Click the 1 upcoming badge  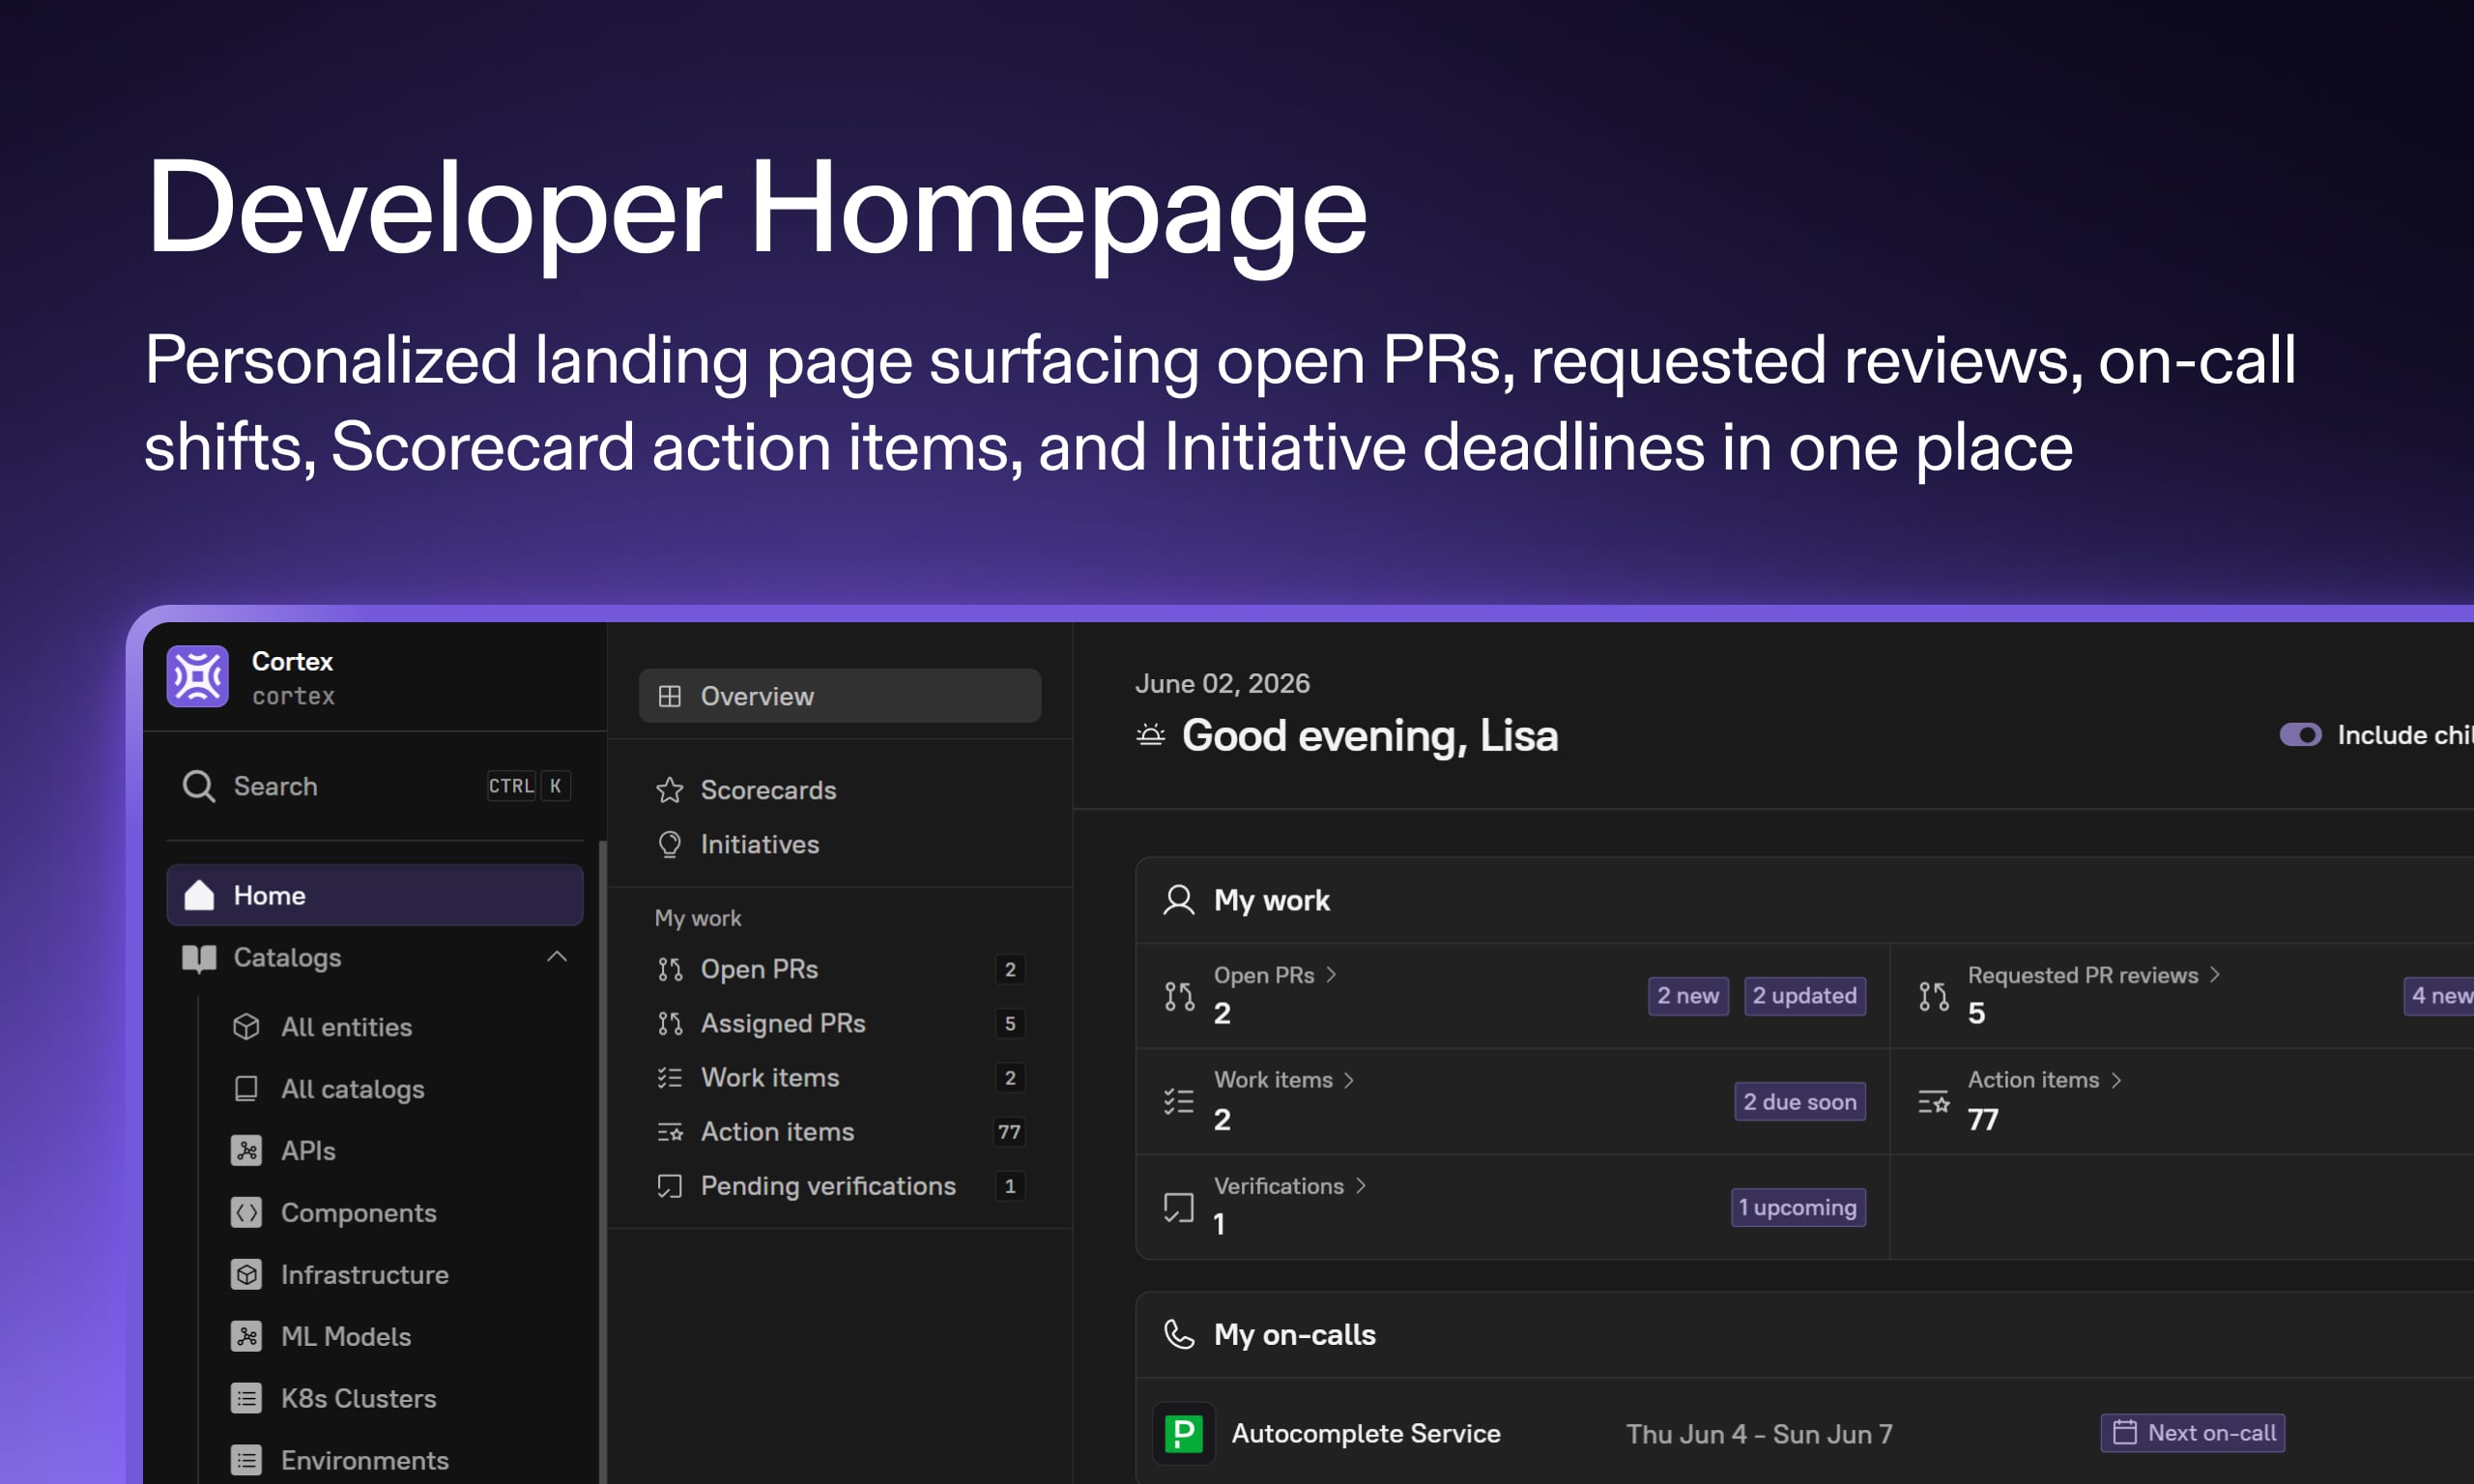tap(1798, 1208)
